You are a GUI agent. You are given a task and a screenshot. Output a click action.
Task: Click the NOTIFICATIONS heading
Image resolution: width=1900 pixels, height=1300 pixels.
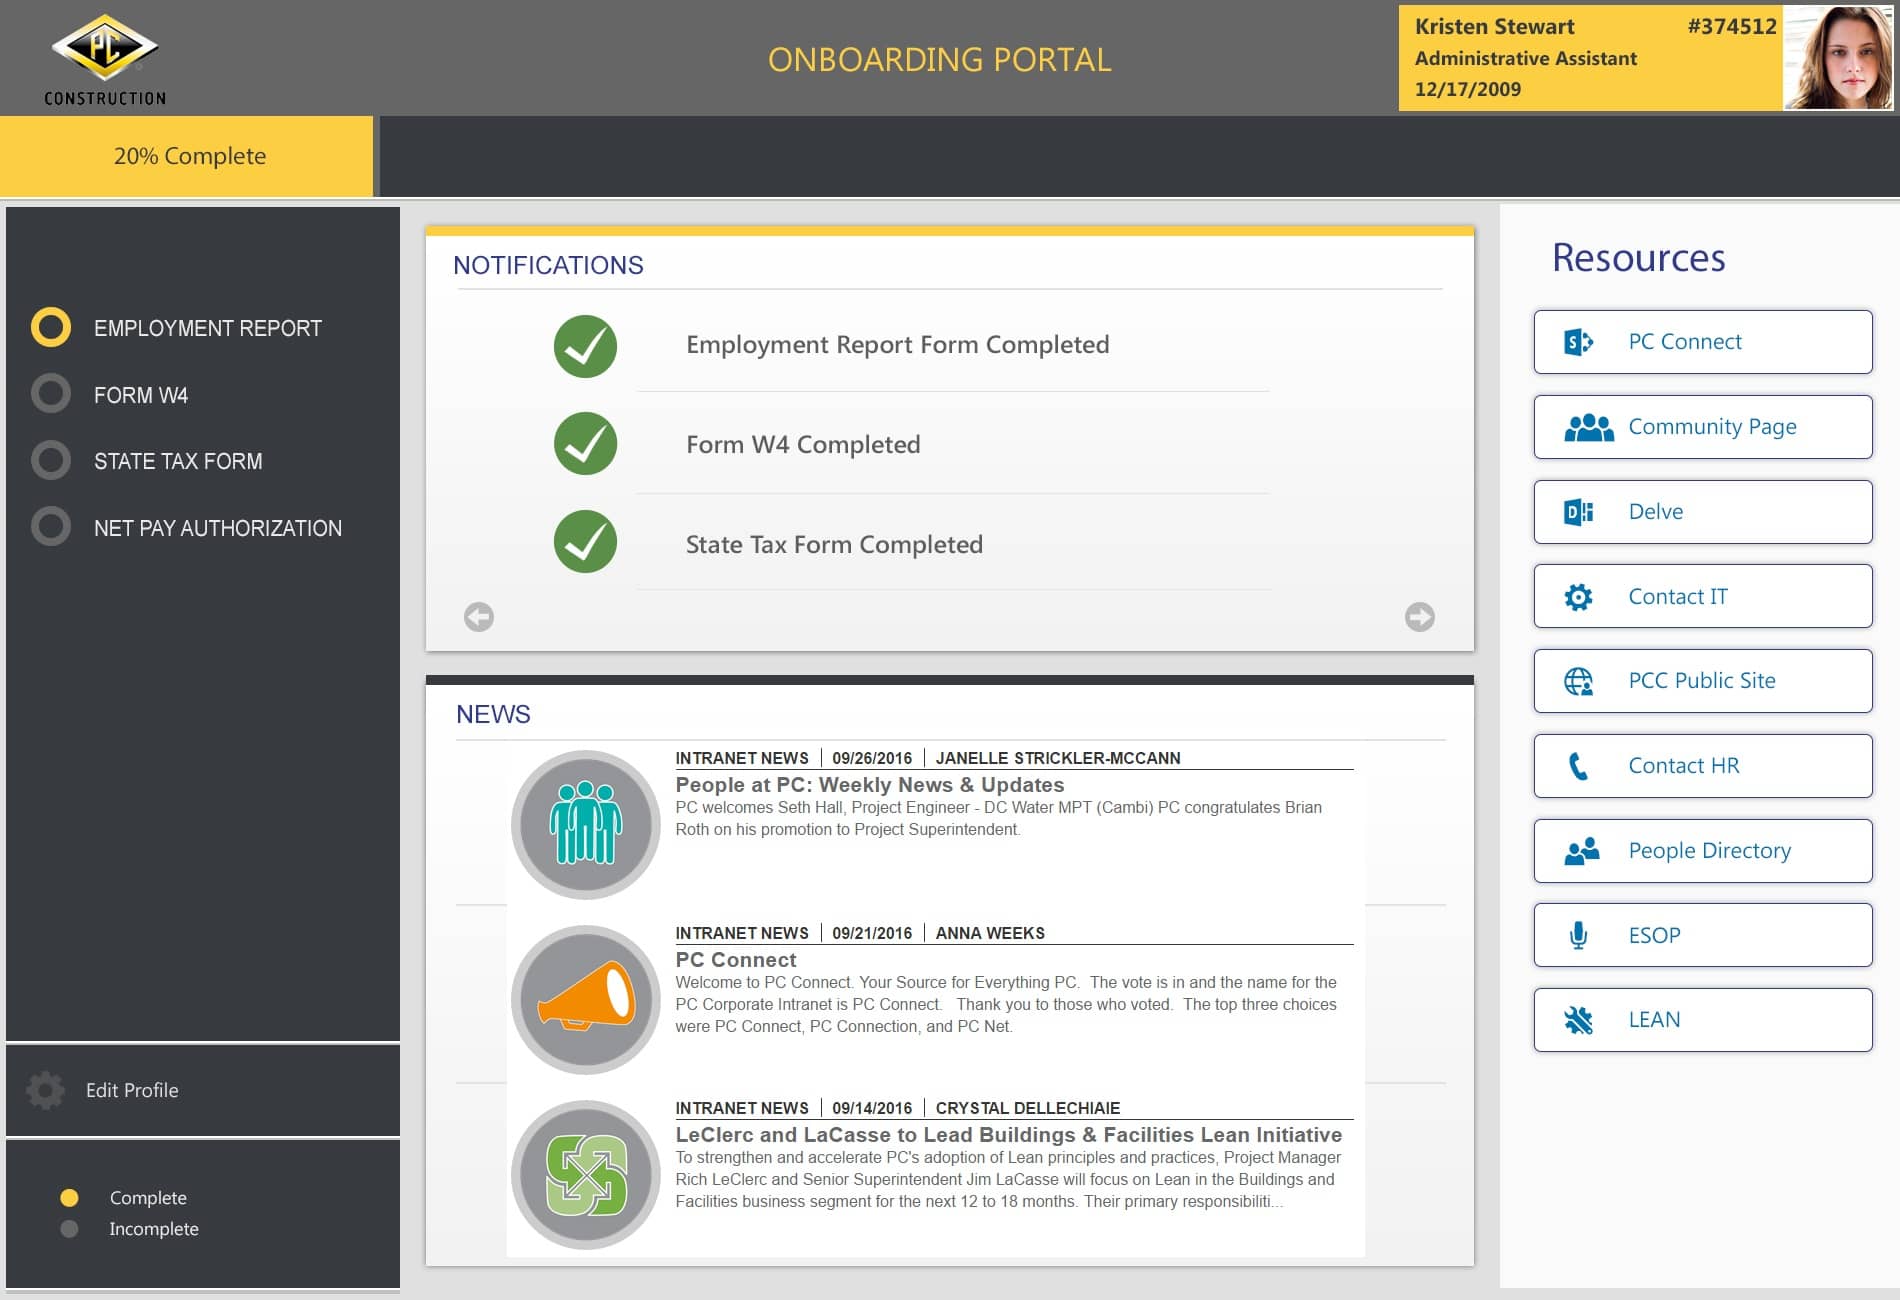[548, 265]
